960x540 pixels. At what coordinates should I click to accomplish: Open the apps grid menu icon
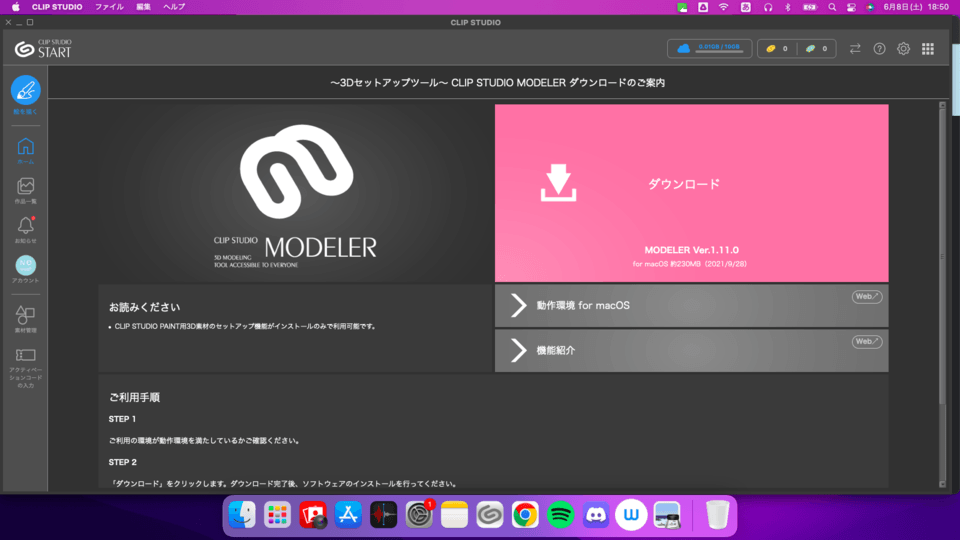pyautogui.click(x=928, y=48)
